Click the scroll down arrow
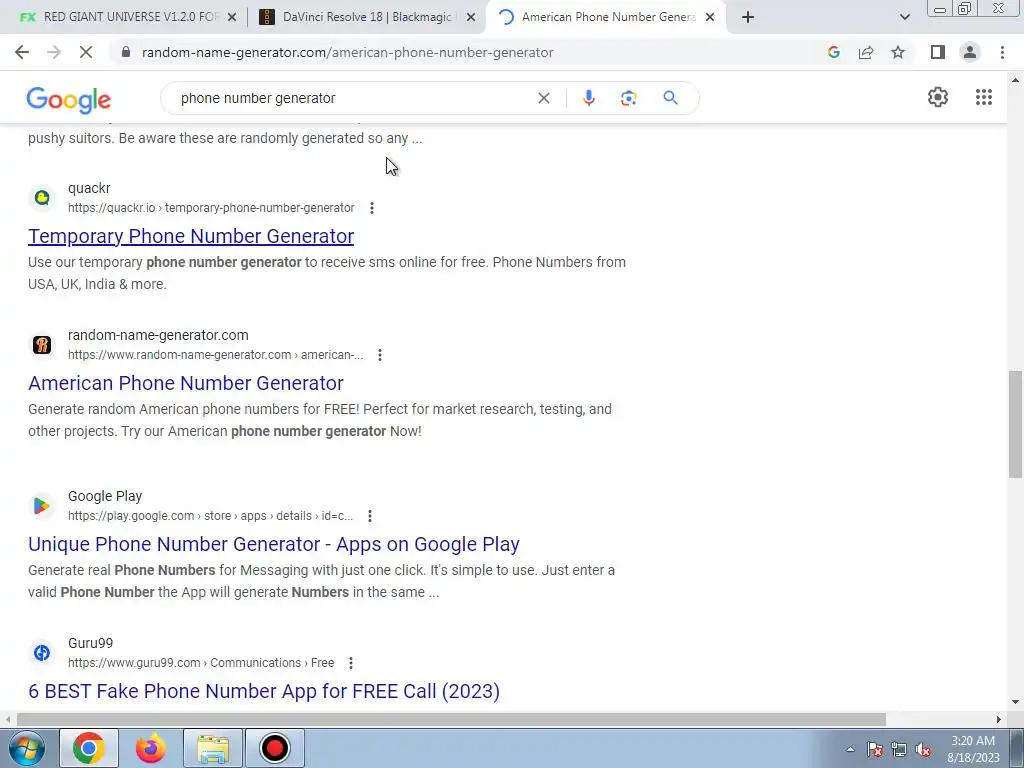Image resolution: width=1024 pixels, height=768 pixels. 1015,702
